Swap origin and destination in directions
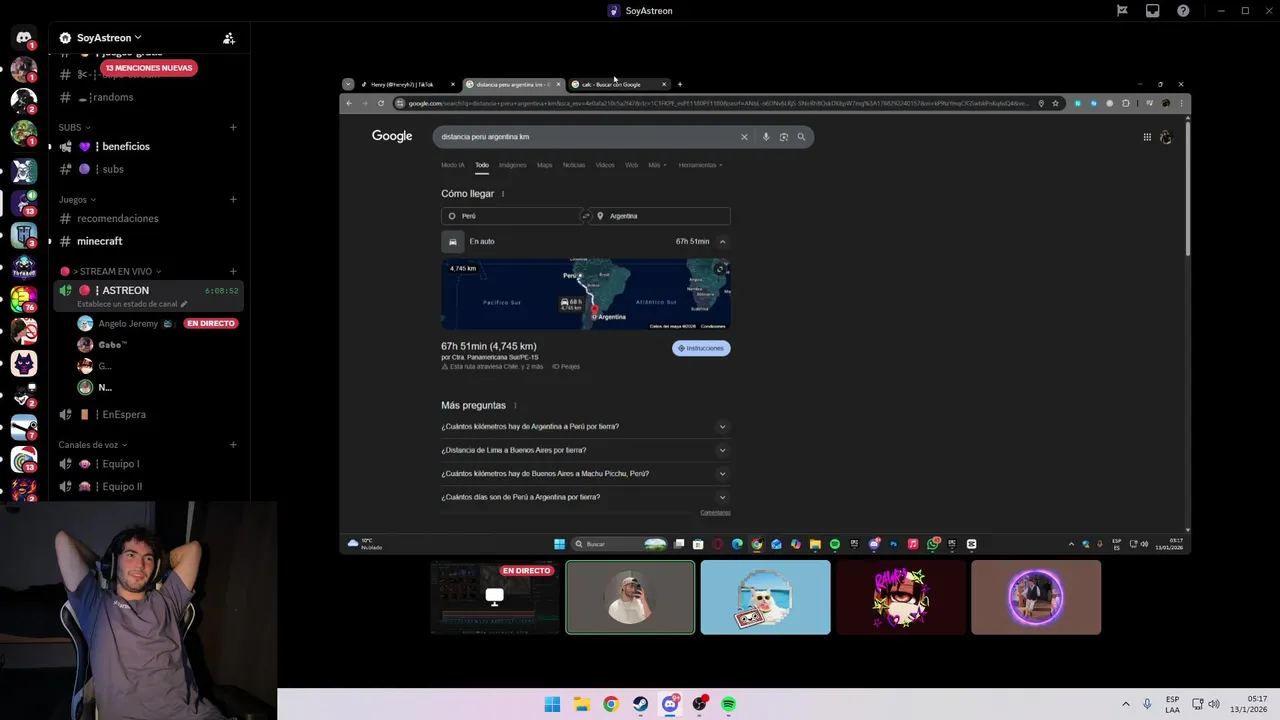This screenshot has width=1280, height=720. click(x=586, y=216)
